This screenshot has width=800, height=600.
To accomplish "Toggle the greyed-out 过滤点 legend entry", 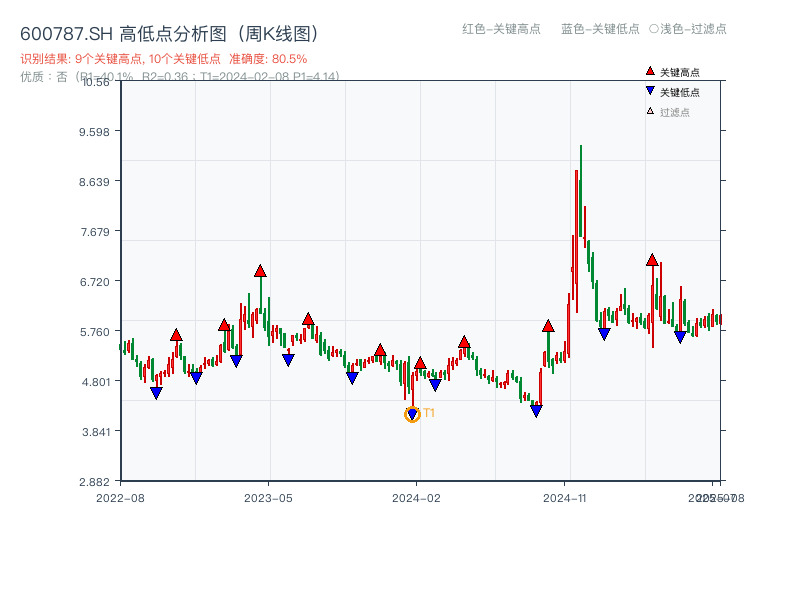I will tap(668, 112).
